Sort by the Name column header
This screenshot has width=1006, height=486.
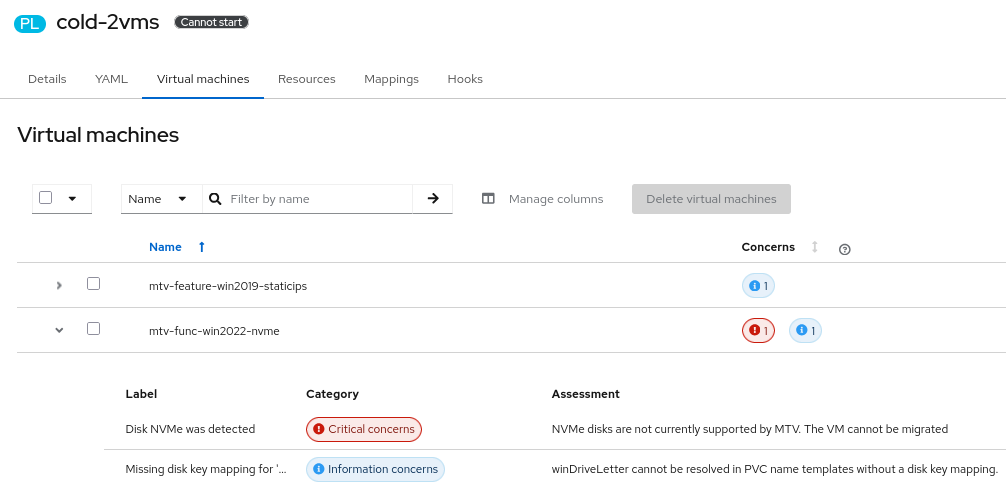166,247
